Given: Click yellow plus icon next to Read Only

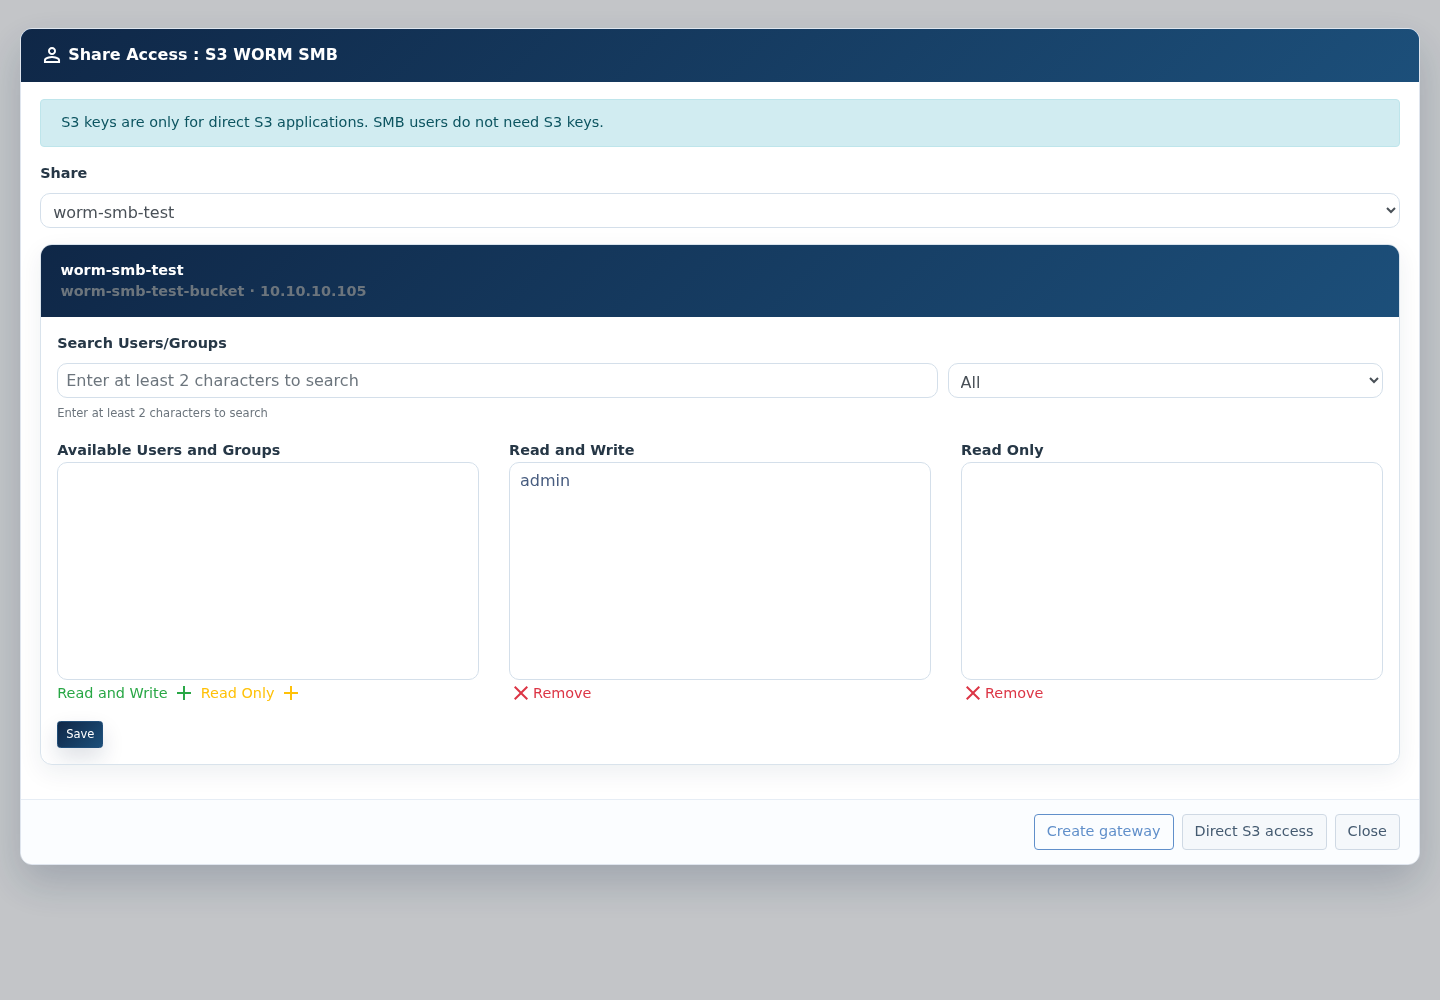Looking at the screenshot, I should coord(291,693).
